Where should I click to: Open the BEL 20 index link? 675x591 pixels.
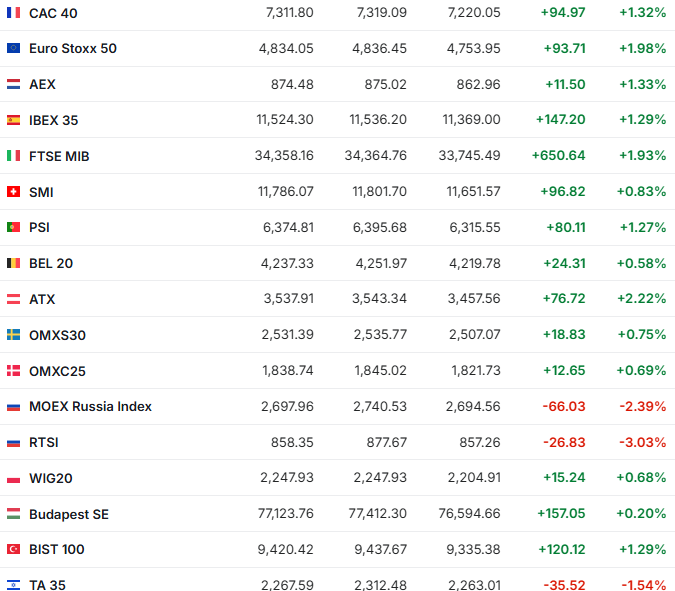point(51,263)
